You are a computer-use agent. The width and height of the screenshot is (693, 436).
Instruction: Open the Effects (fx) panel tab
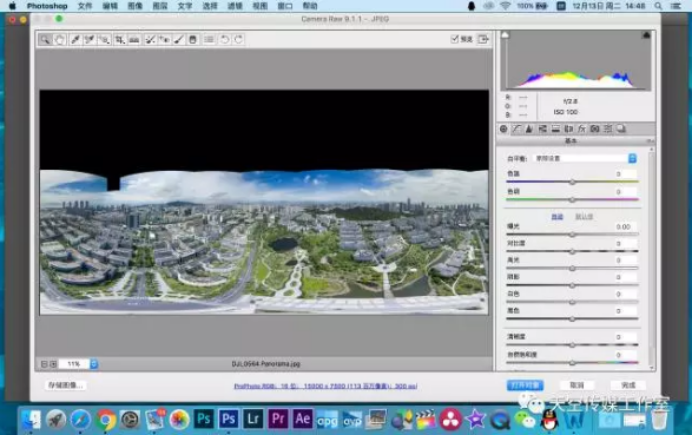tap(581, 129)
